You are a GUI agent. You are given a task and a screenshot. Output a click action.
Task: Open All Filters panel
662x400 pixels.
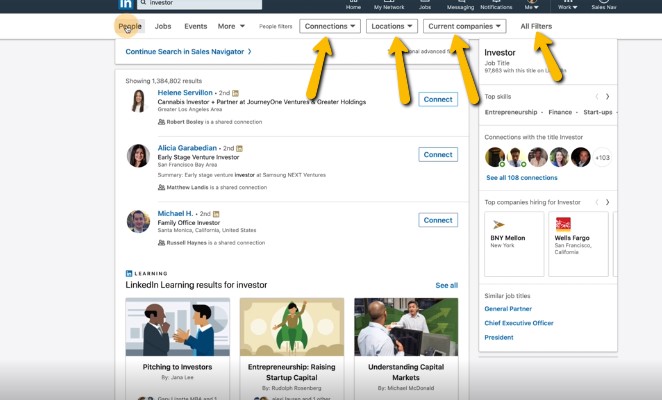pyautogui.click(x=538, y=26)
